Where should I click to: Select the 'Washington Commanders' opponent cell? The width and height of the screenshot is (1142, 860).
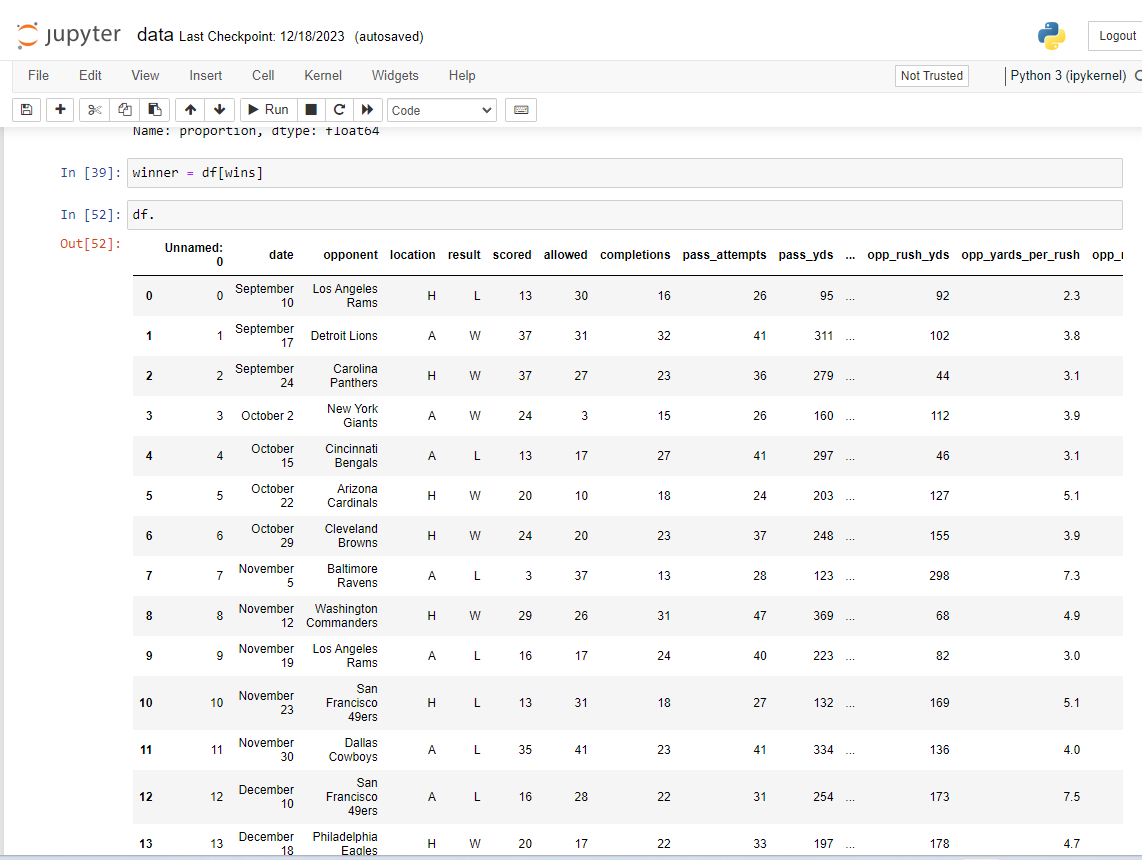point(342,616)
